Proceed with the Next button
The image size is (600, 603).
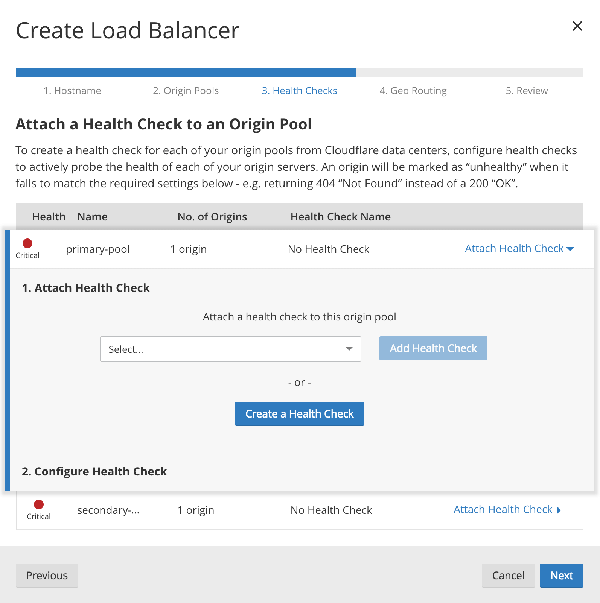[561, 575]
